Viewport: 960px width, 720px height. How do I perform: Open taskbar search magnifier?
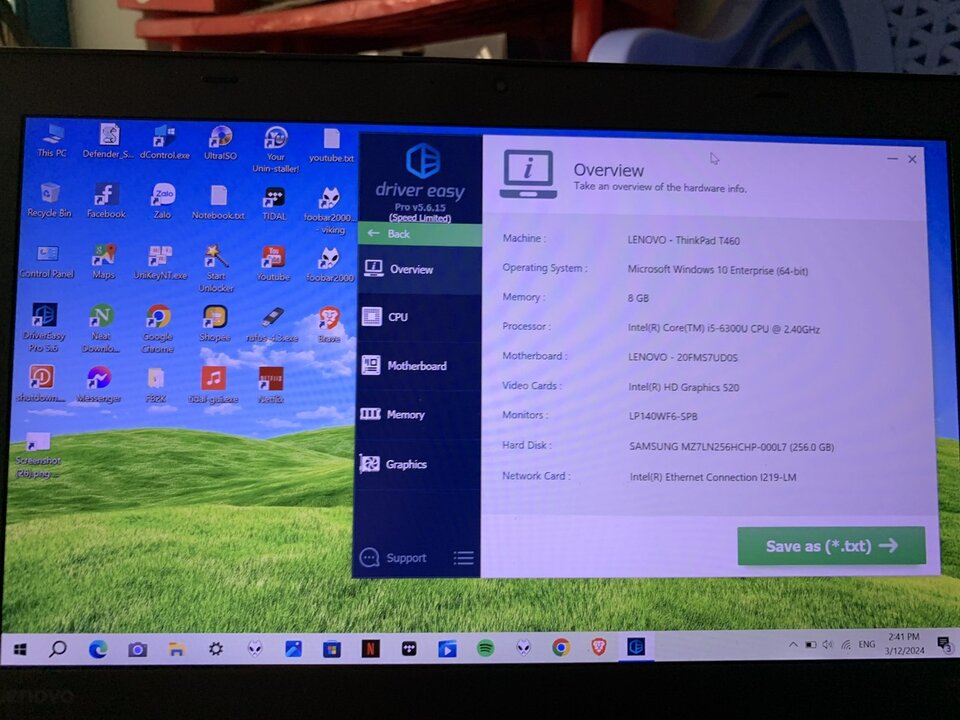[58, 648]
